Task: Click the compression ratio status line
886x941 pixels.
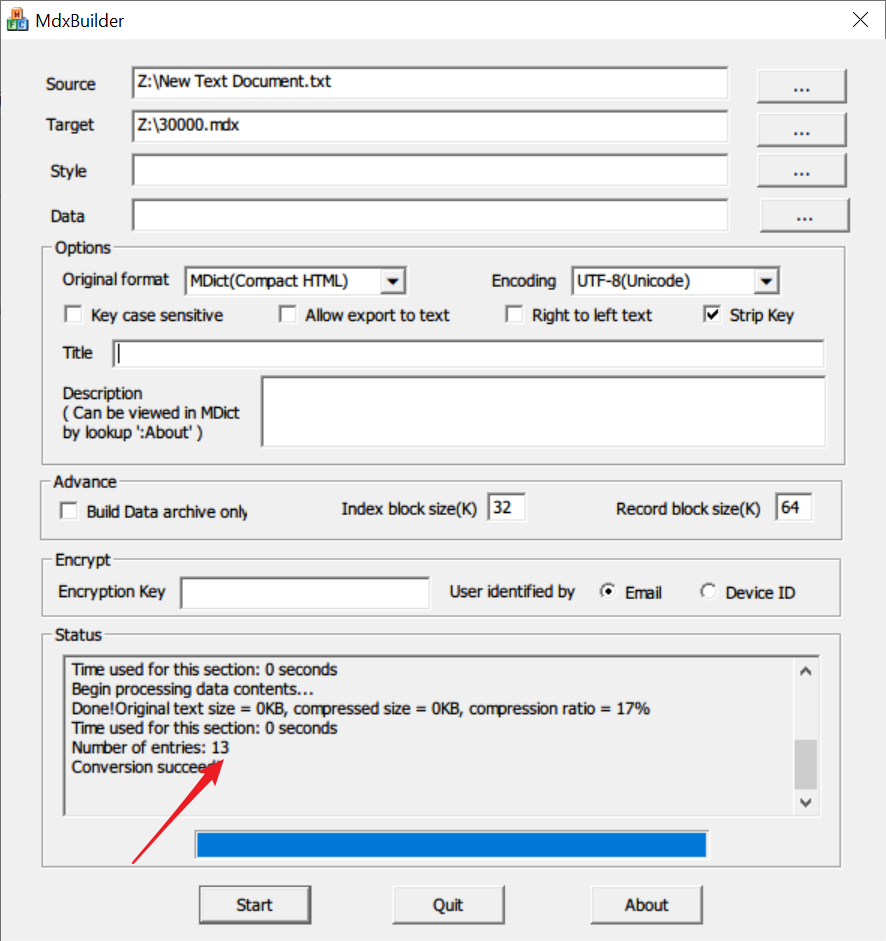Action: [360, 709]
